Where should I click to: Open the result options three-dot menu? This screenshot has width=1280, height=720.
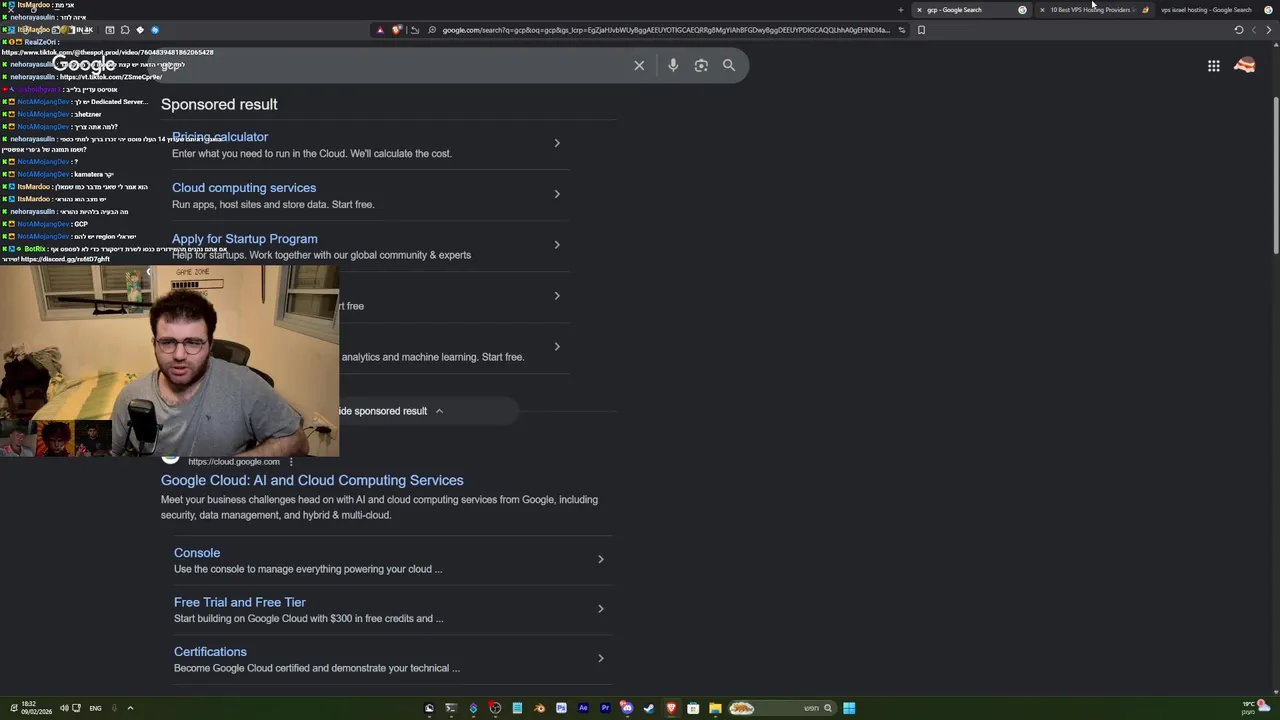point(291,462)
